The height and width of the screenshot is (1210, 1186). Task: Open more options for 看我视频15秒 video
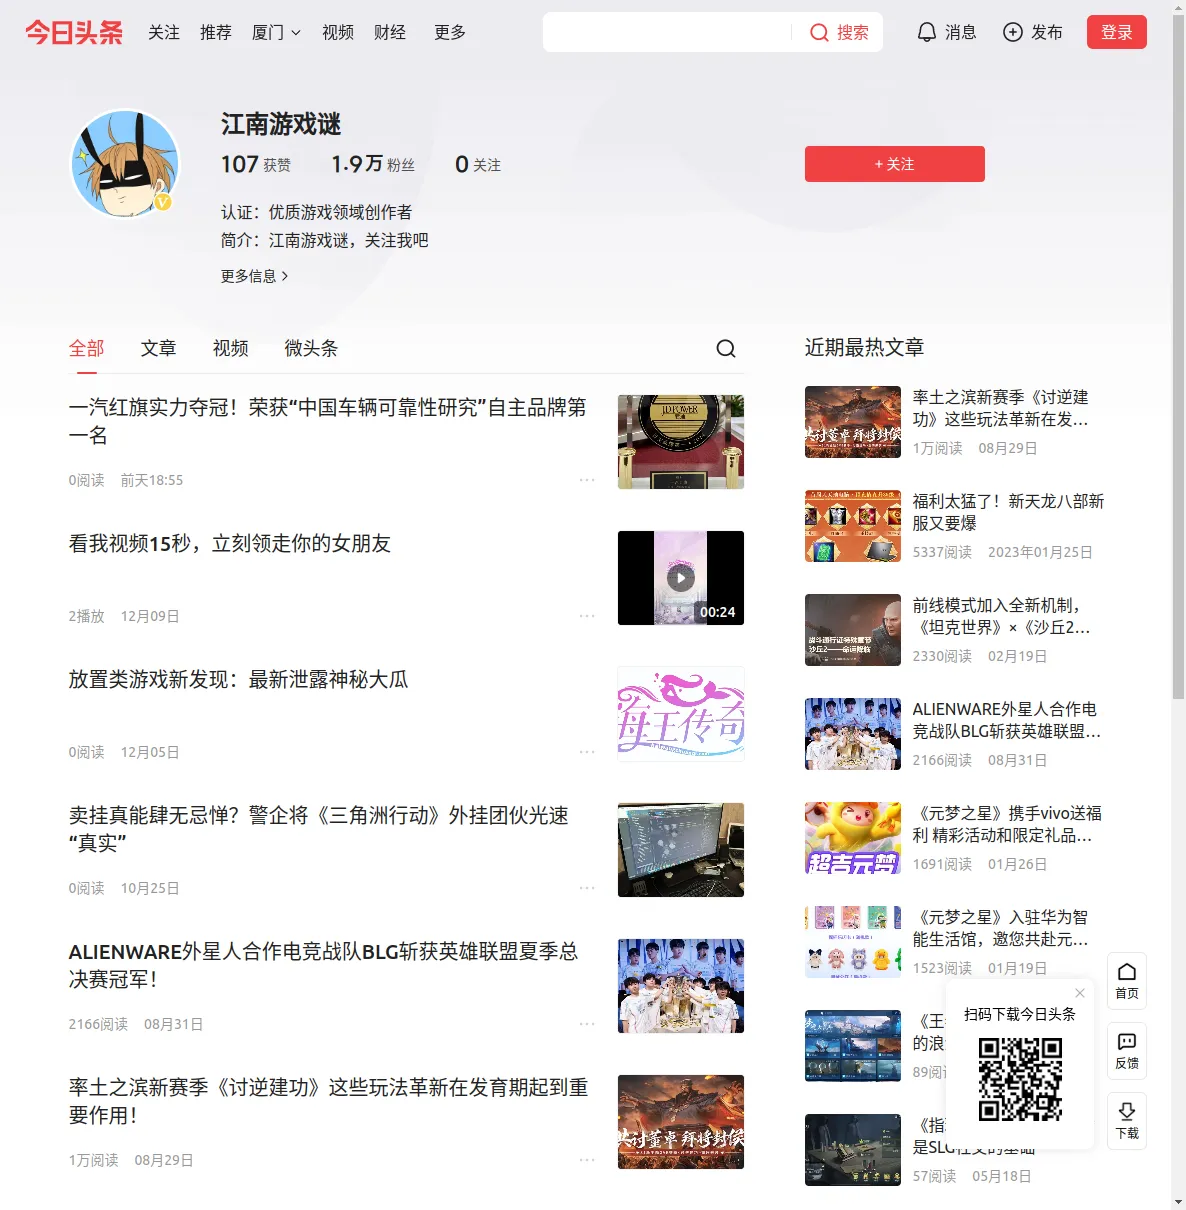coord(587,616)
